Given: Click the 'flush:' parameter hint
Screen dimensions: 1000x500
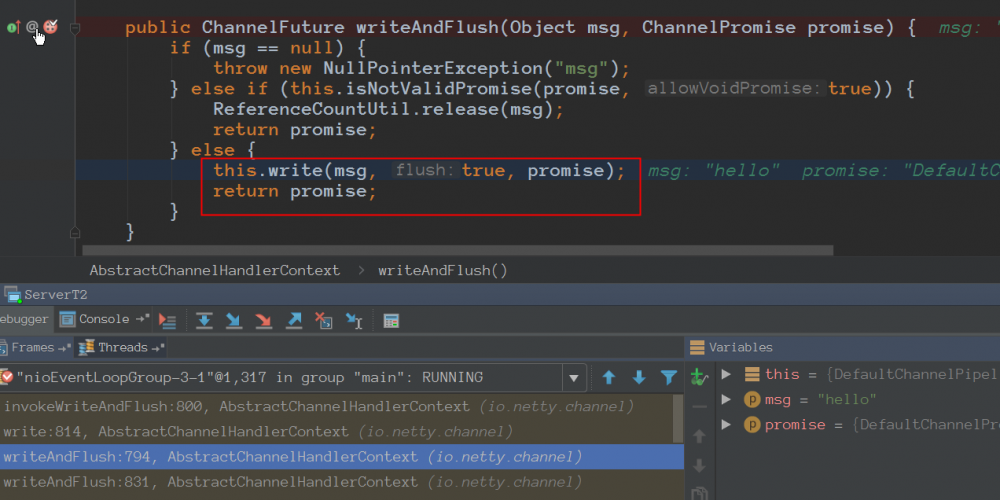Looking at the screenshot, I should (x=426, y=171).
